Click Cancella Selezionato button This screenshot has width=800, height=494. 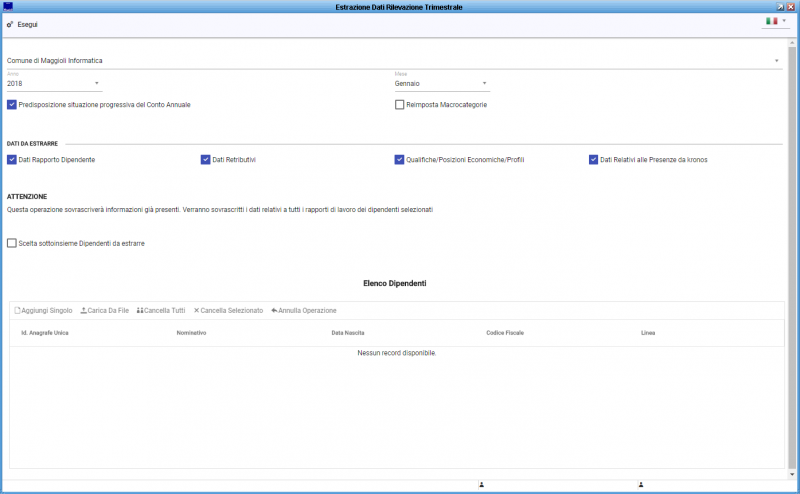pyautogui.click(x=228, y=310)
